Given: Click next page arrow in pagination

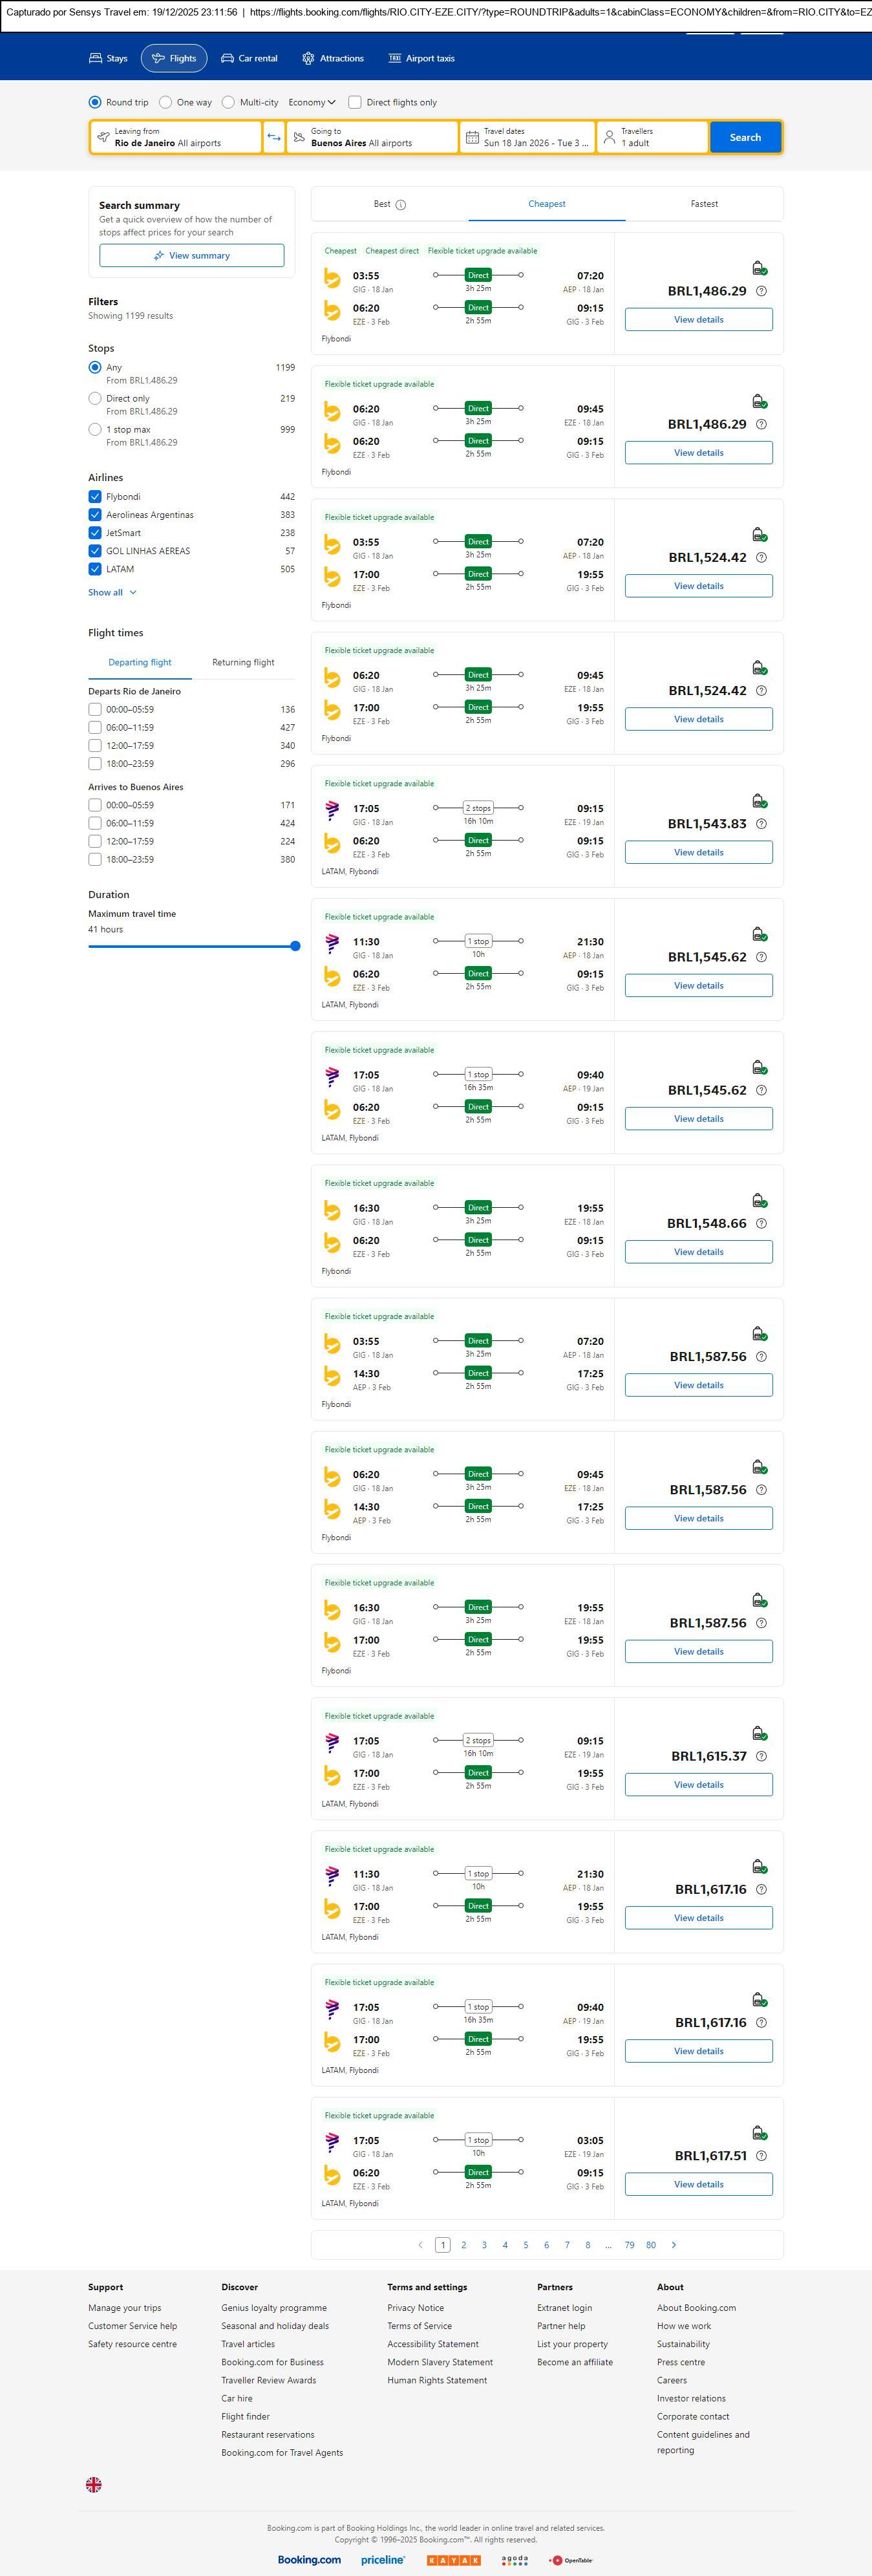Looking at the screenshot, I should (674, 2245).
